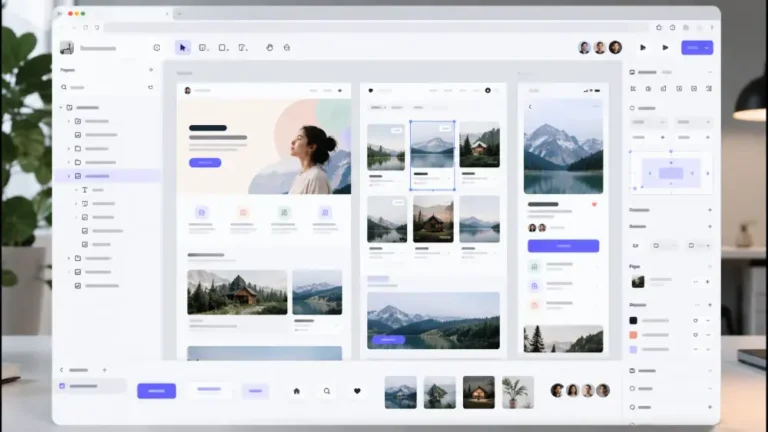The height and width of the screenshot is (432, 768).
Task: Open the clock history icon near the logo
Action: 157,48
